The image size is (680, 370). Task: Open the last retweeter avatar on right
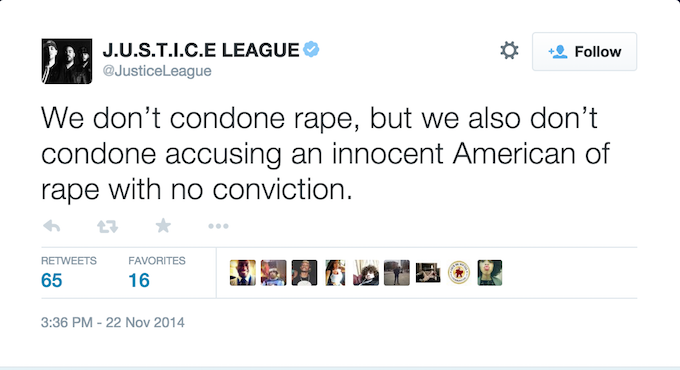pyautogui.click(x=490, y=273)
